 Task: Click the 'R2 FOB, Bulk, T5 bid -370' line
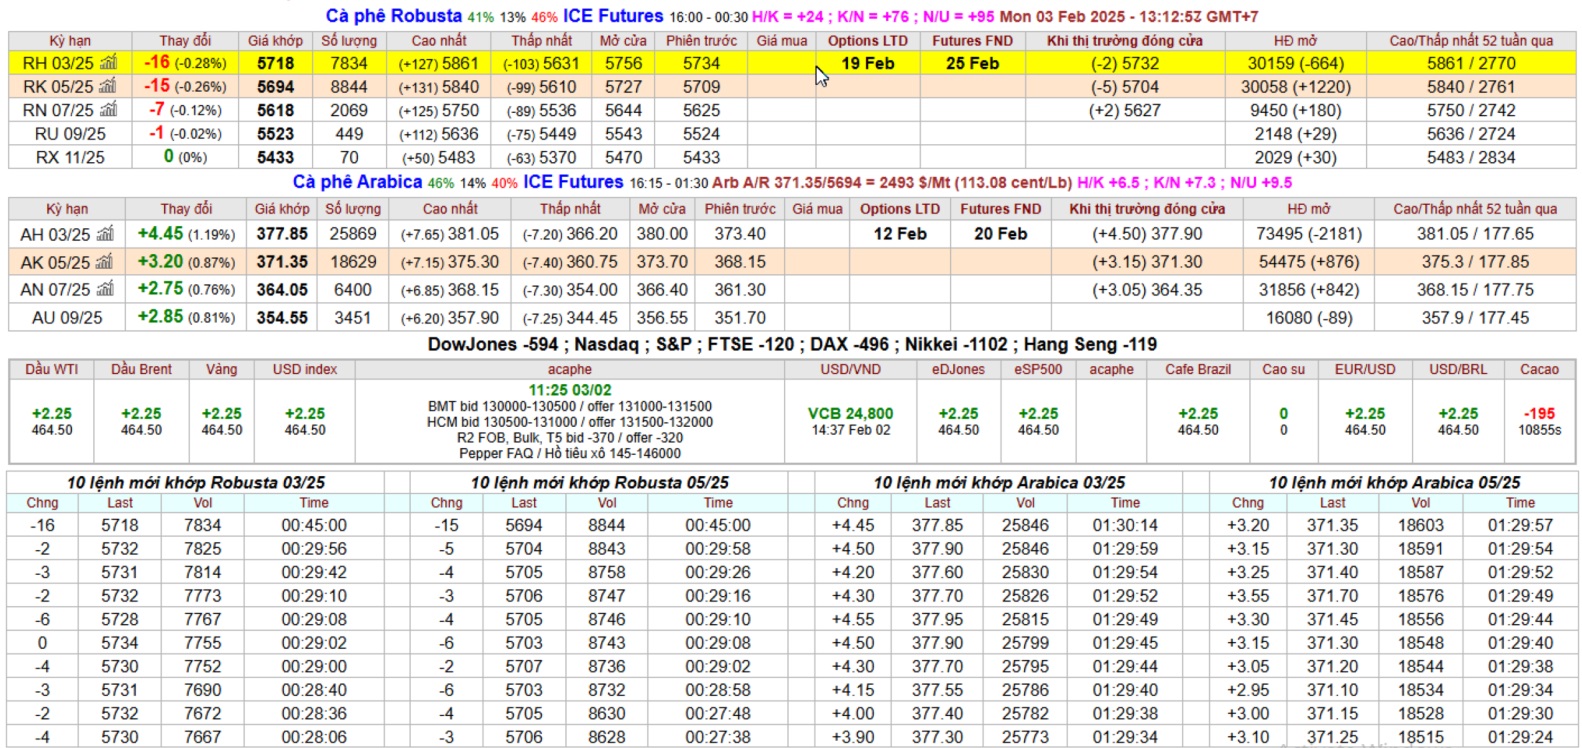[x=569, y=438]
